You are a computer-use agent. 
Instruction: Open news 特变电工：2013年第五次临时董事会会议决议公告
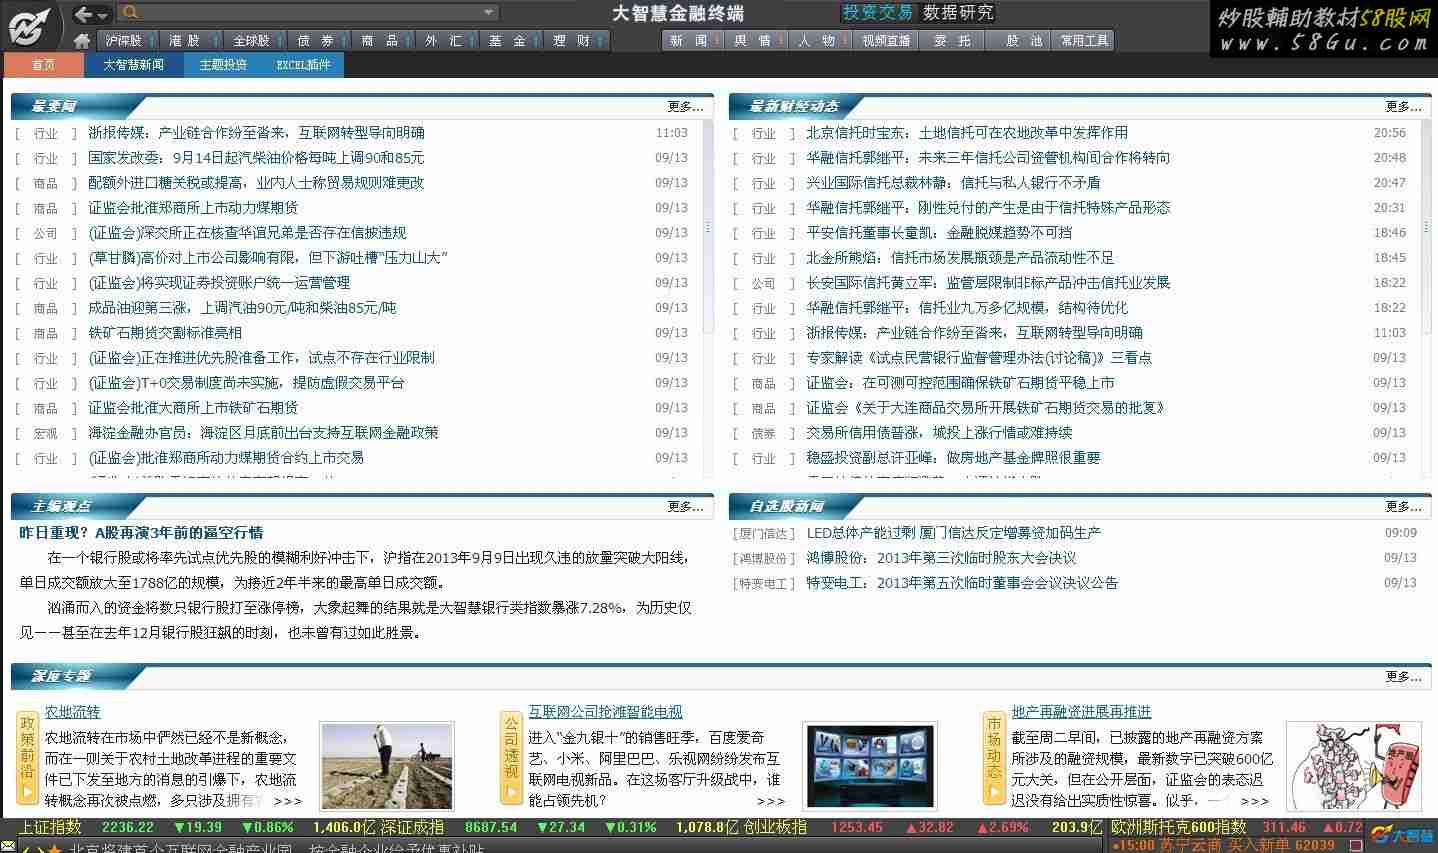(962, 583)
